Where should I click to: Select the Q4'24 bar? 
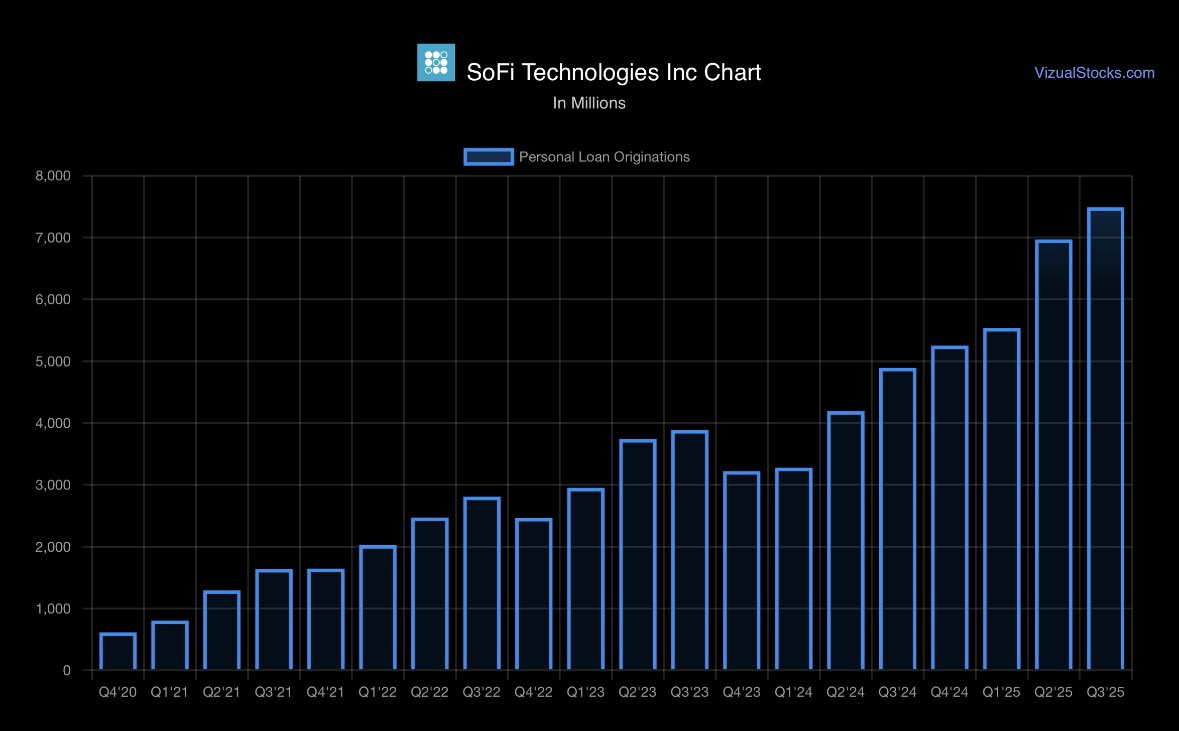pos(950,508)
